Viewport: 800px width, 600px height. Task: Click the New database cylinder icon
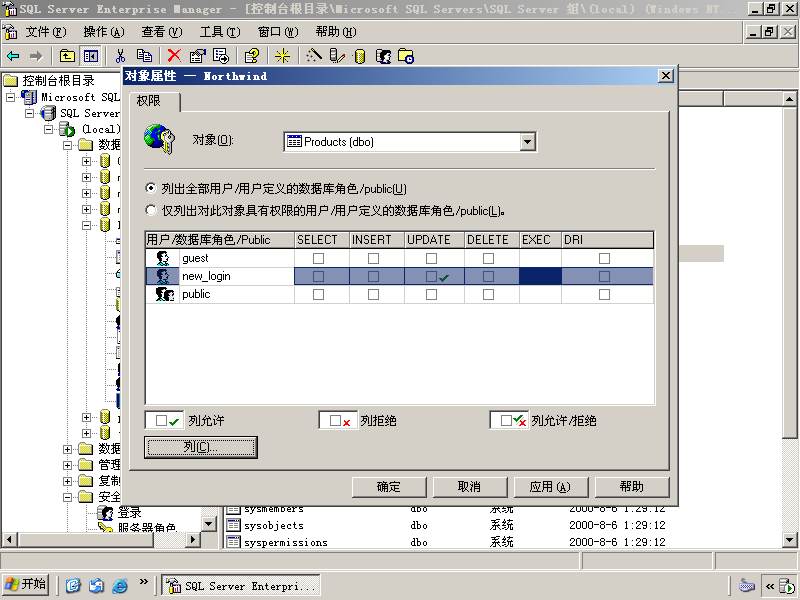pos(360,56)
